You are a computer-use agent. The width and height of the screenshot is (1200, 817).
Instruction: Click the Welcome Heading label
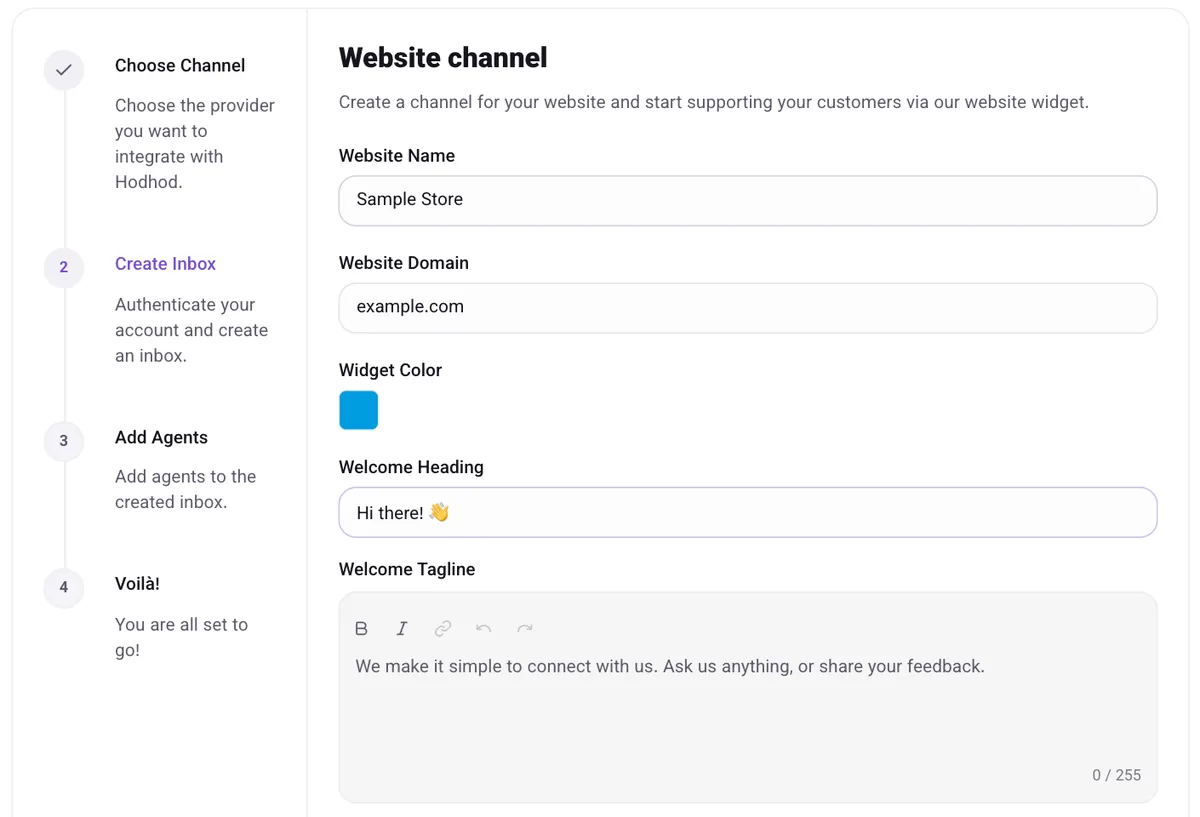pyautogui.click(x=411, y=467)
